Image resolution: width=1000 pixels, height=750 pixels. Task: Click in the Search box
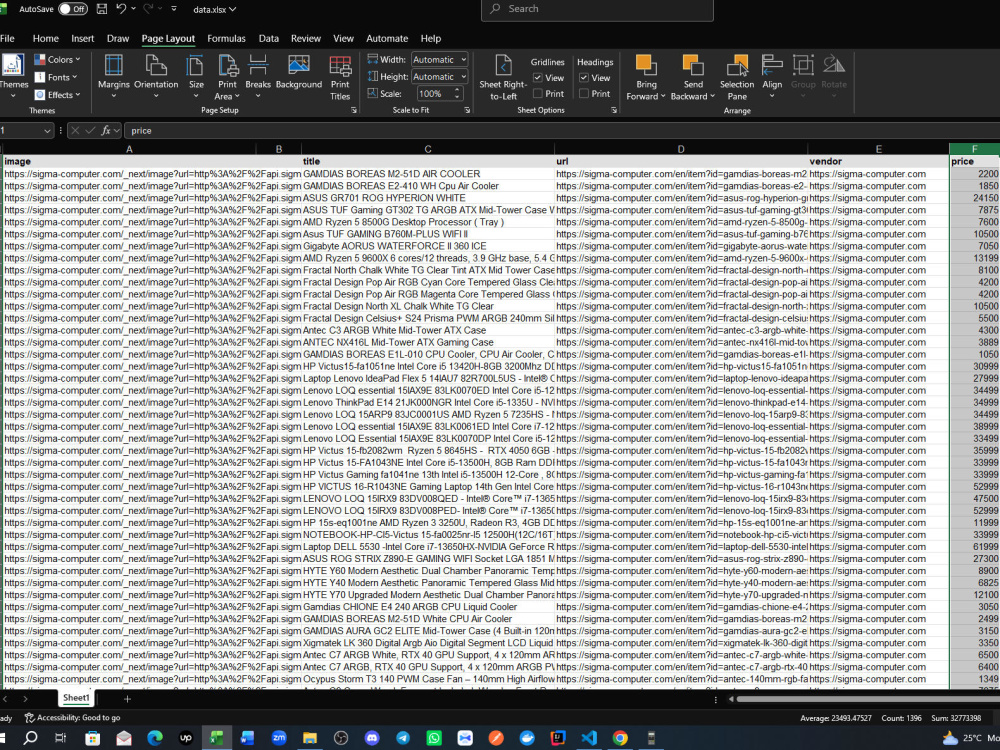(x=597, y=9)
